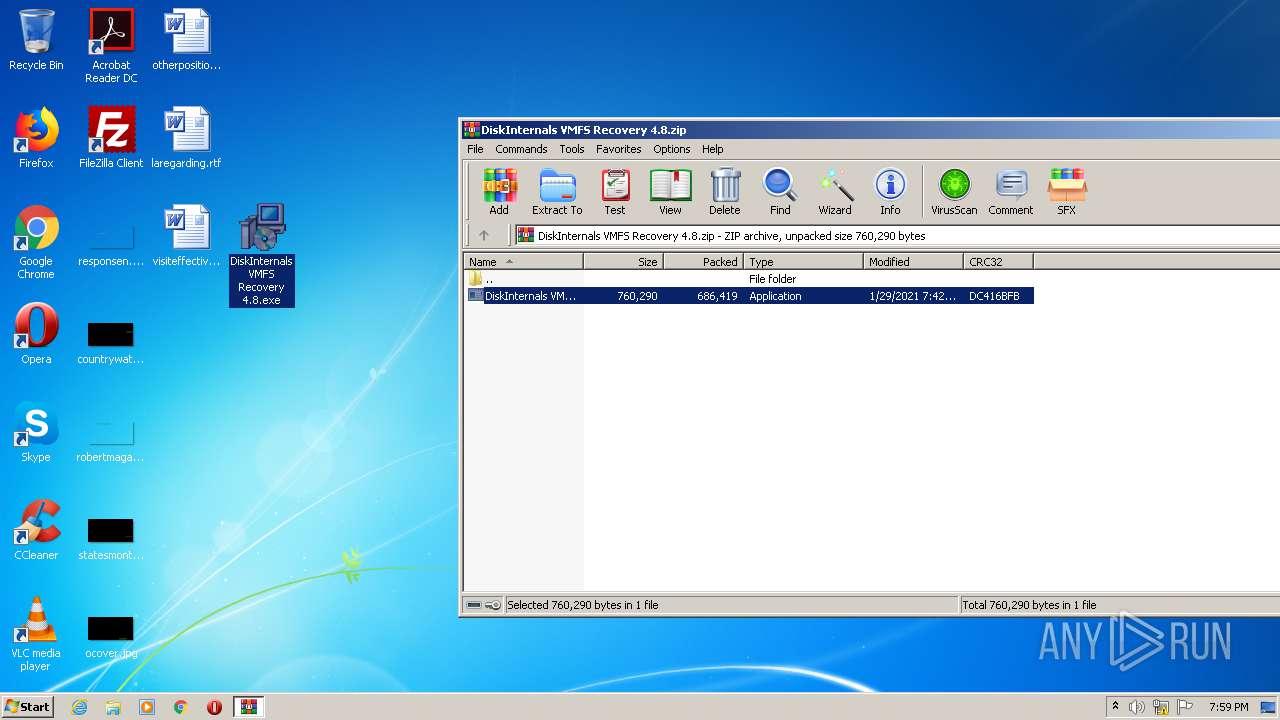Click the Delete toolbar icon

(x=725, y=191)
